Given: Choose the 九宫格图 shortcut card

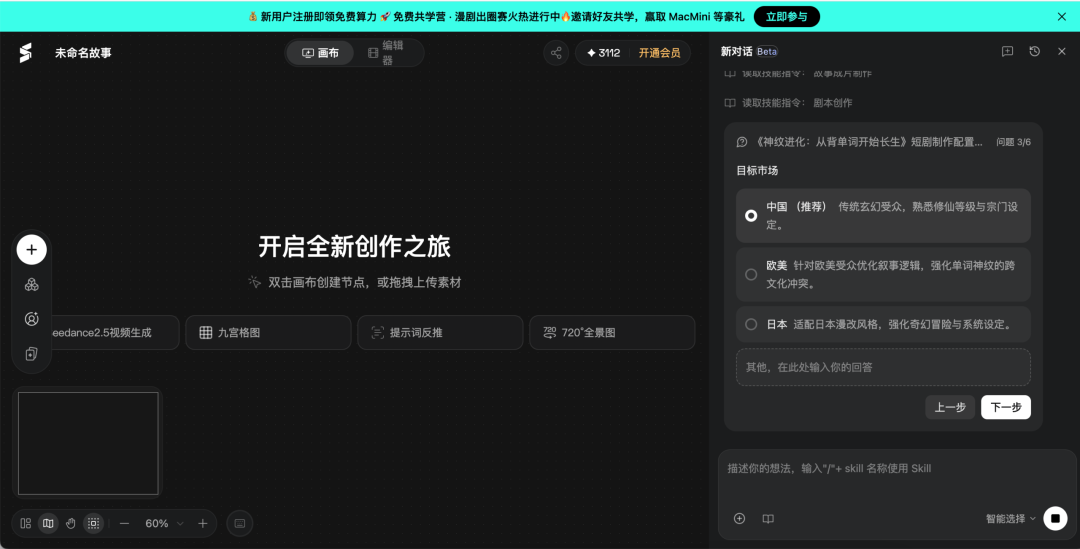Looking at the screenshot, I should point(269,333).
